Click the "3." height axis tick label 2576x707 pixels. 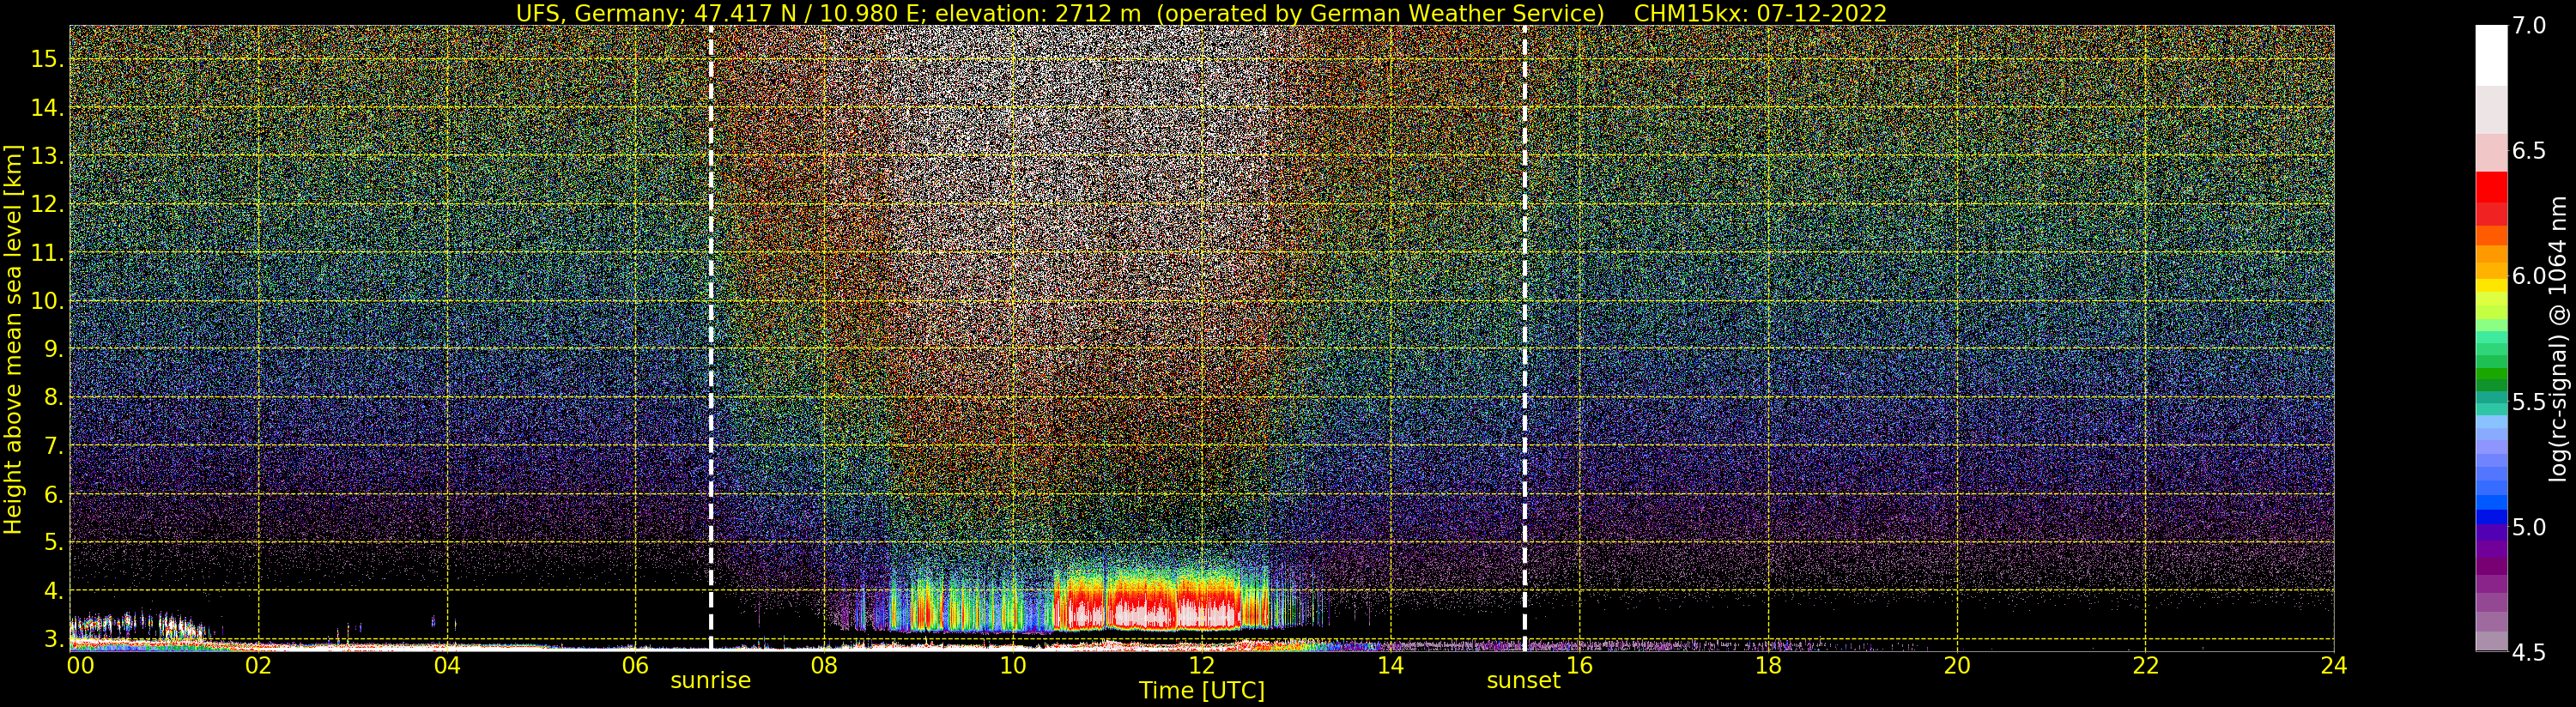click(54, 638)
